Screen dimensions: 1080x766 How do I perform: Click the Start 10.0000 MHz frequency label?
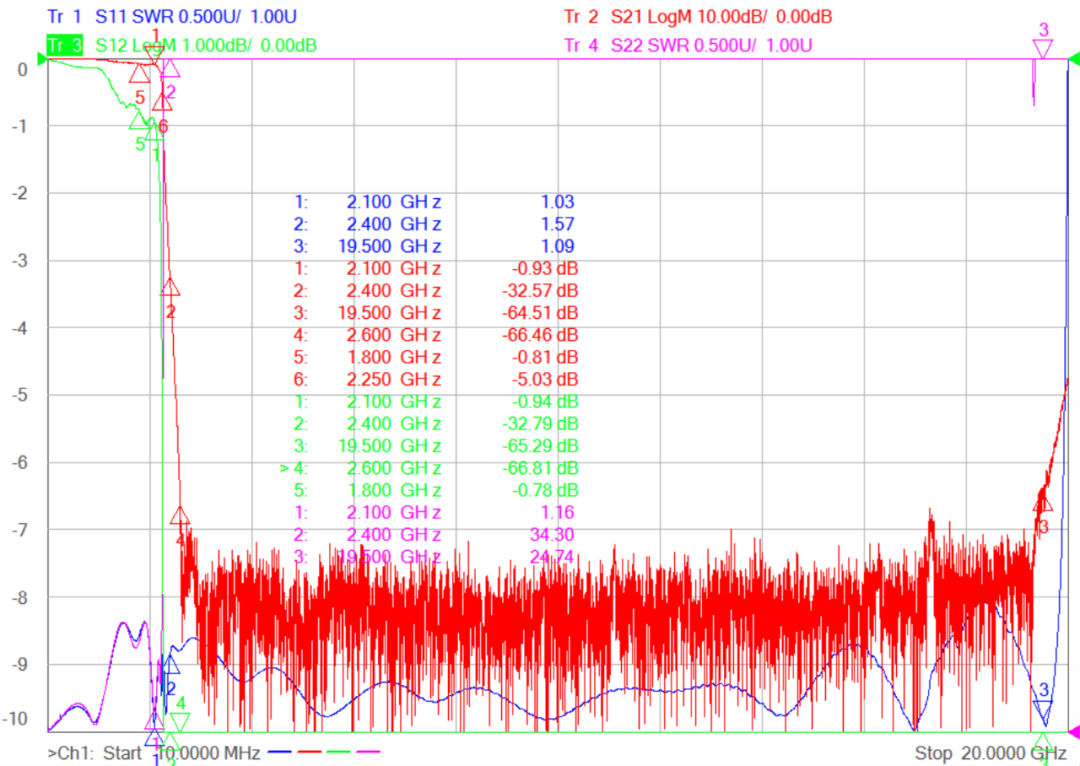click(182, 754)
